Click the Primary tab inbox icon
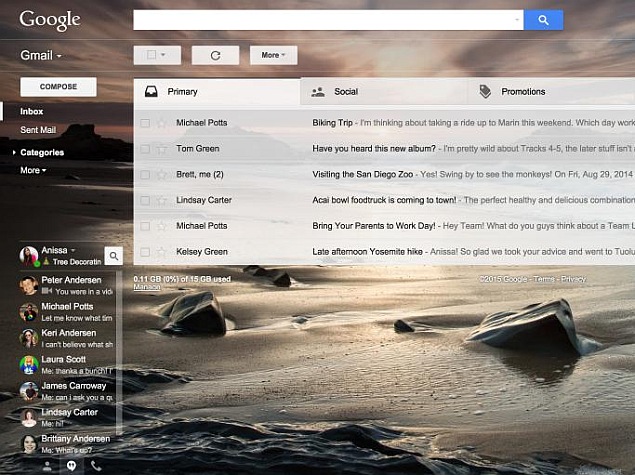 [x=151, y=92]
